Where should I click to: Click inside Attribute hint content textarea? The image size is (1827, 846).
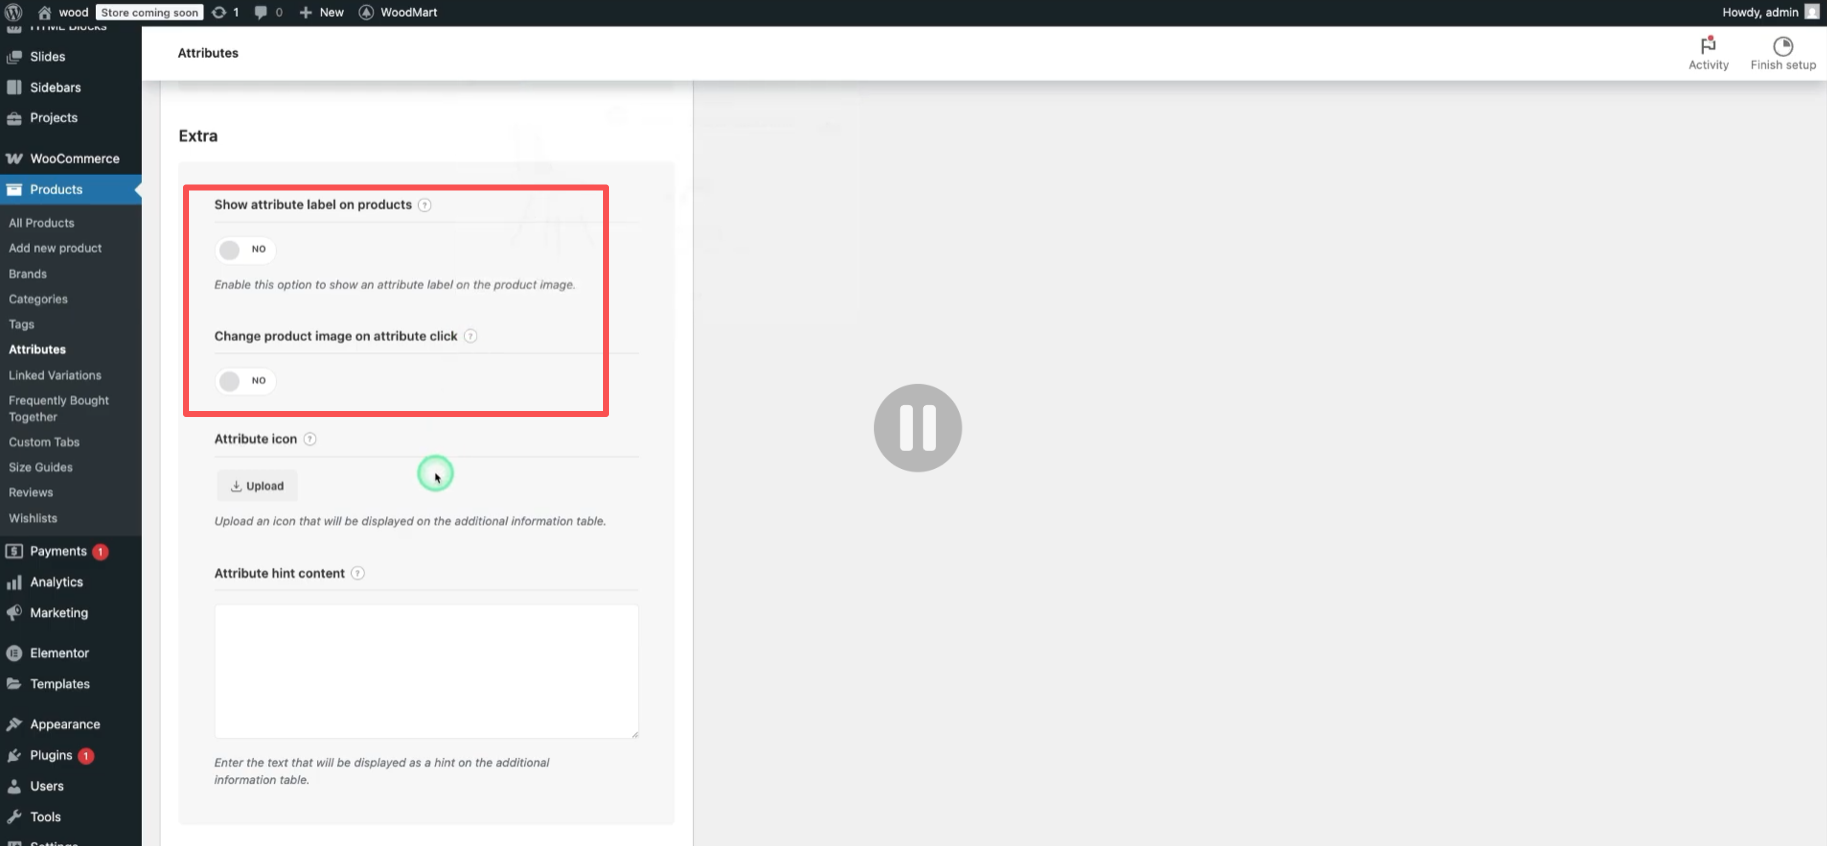coord(426,671)
